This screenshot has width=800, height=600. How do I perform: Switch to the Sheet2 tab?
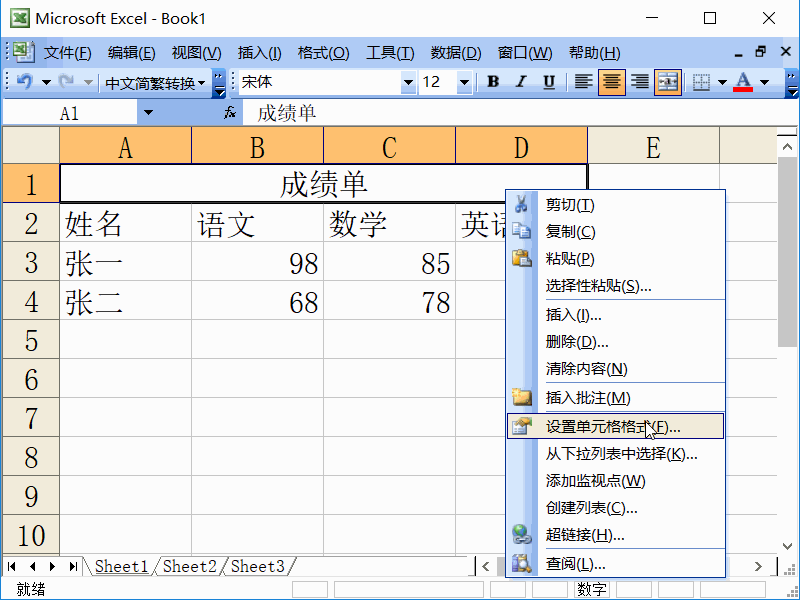pos(188,566)
